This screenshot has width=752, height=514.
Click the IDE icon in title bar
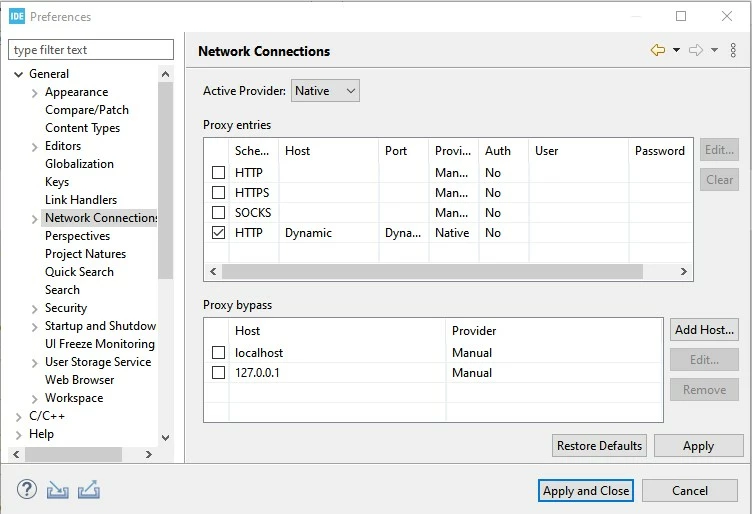(x=17, y=16)
